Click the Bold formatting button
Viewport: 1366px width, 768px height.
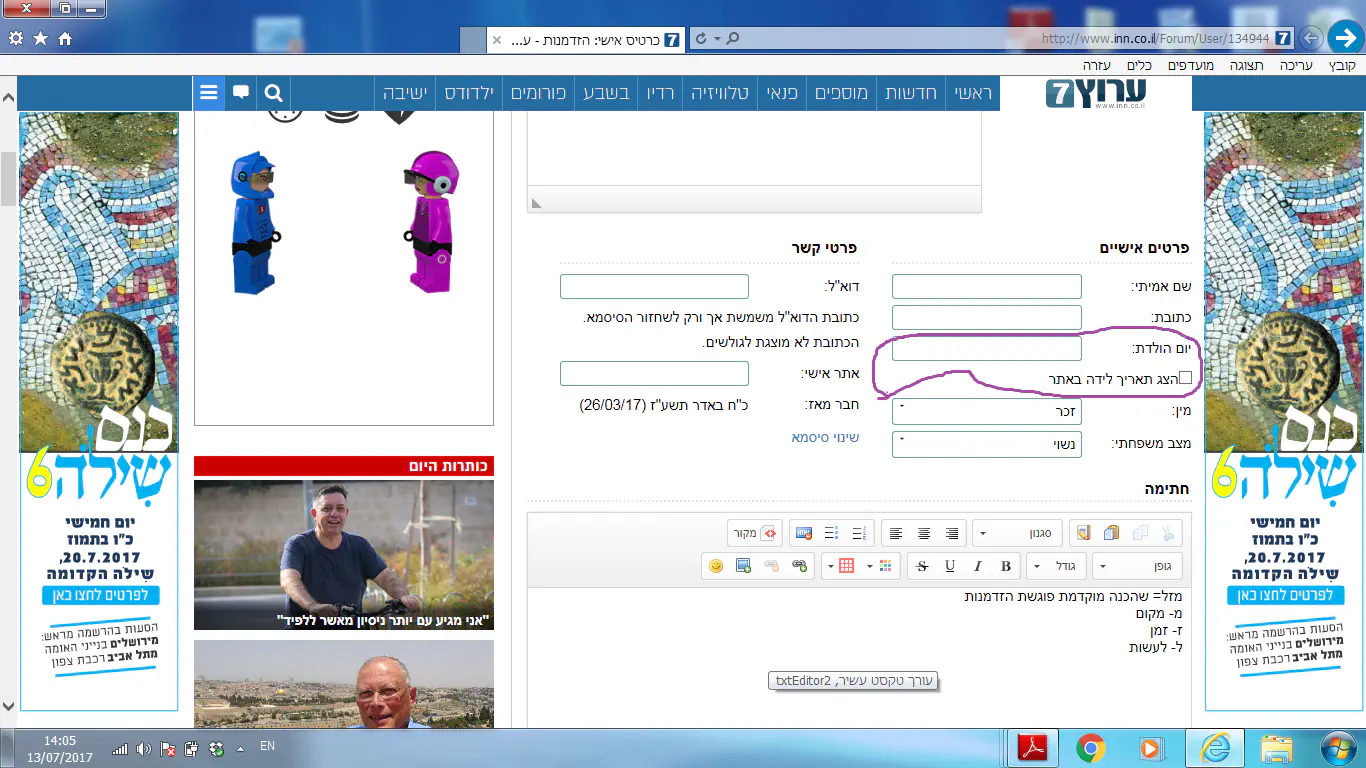(x=1006, y=566)
